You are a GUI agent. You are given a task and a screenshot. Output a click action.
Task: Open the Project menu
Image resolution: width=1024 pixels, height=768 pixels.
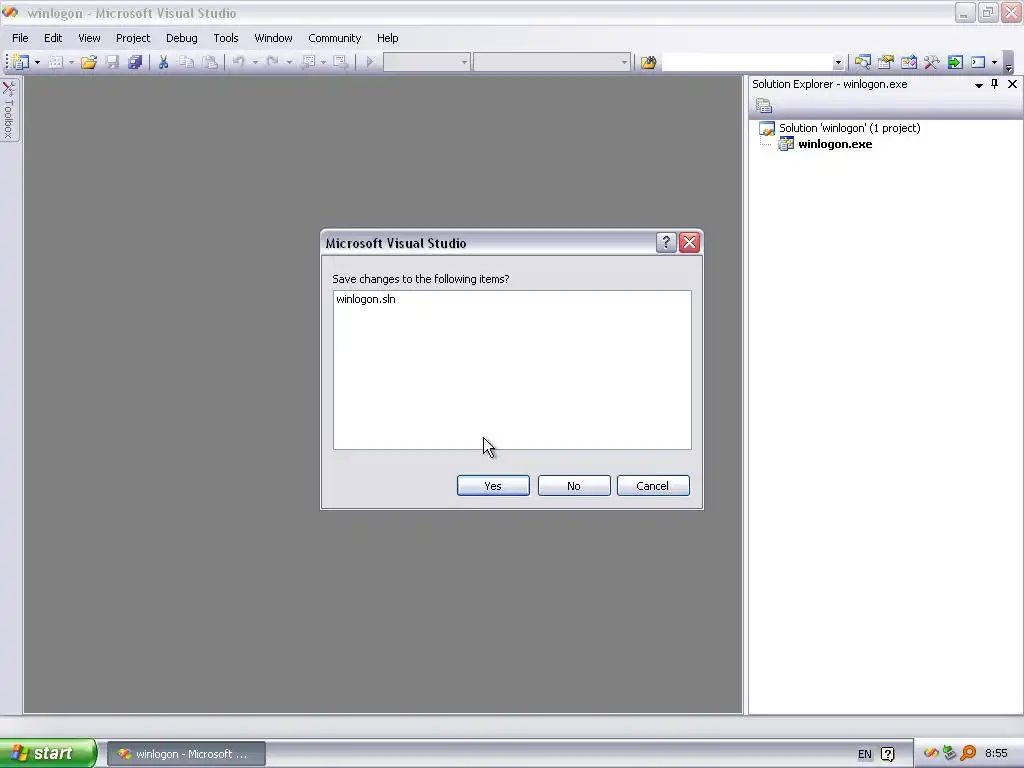pyautogui.click(x=133, y=38)
